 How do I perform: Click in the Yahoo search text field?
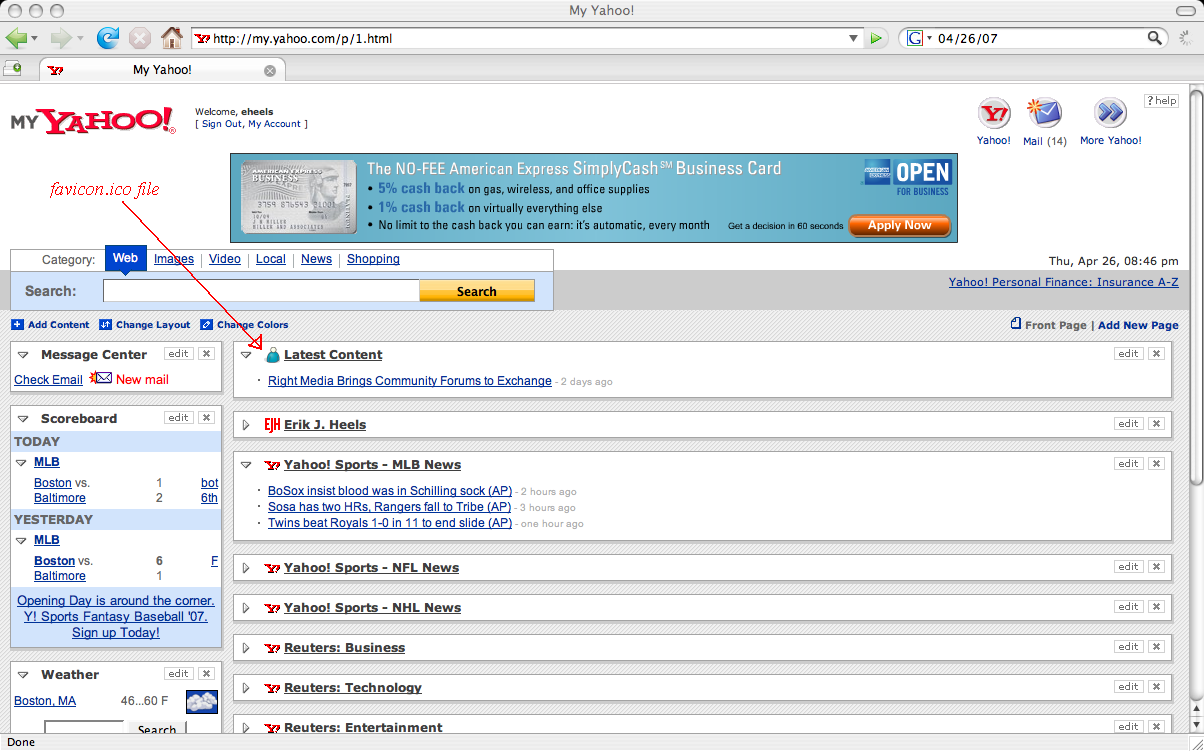pos(261,291)
